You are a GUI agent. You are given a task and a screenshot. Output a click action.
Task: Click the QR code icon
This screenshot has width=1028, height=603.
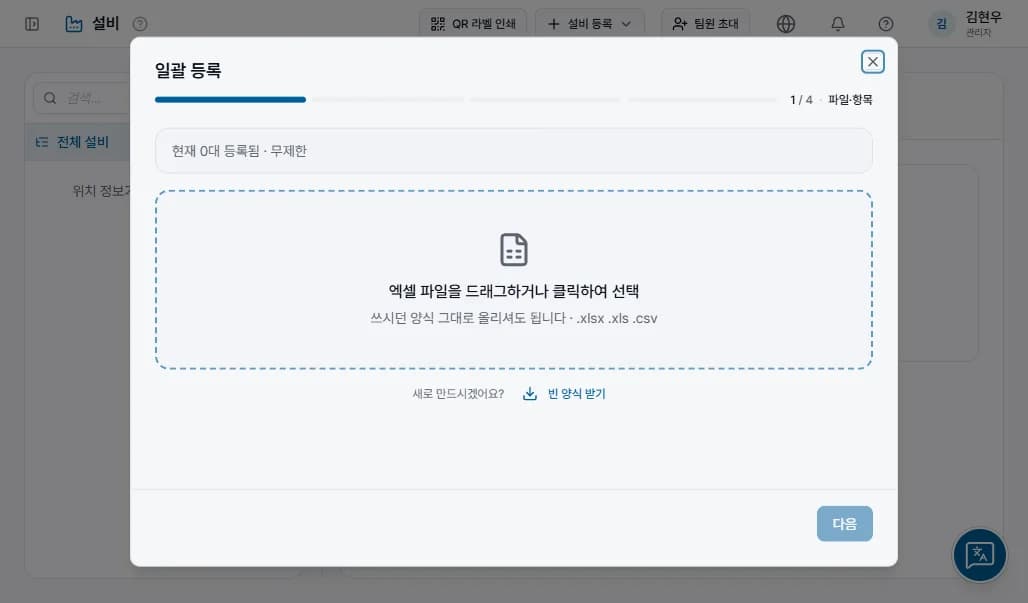(x=437, y=24)
